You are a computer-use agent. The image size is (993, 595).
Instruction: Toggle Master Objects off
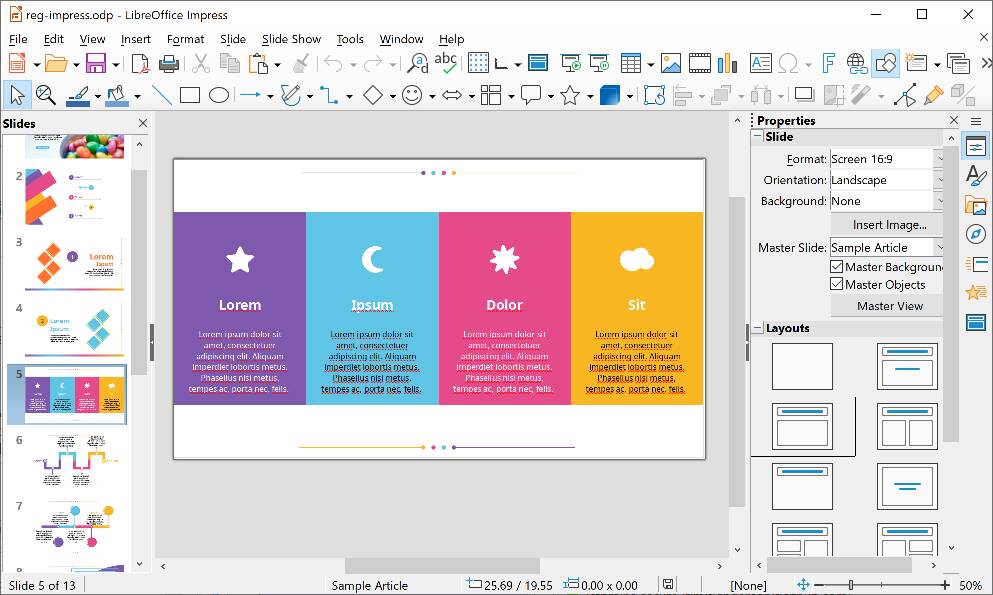pos(837,284)
